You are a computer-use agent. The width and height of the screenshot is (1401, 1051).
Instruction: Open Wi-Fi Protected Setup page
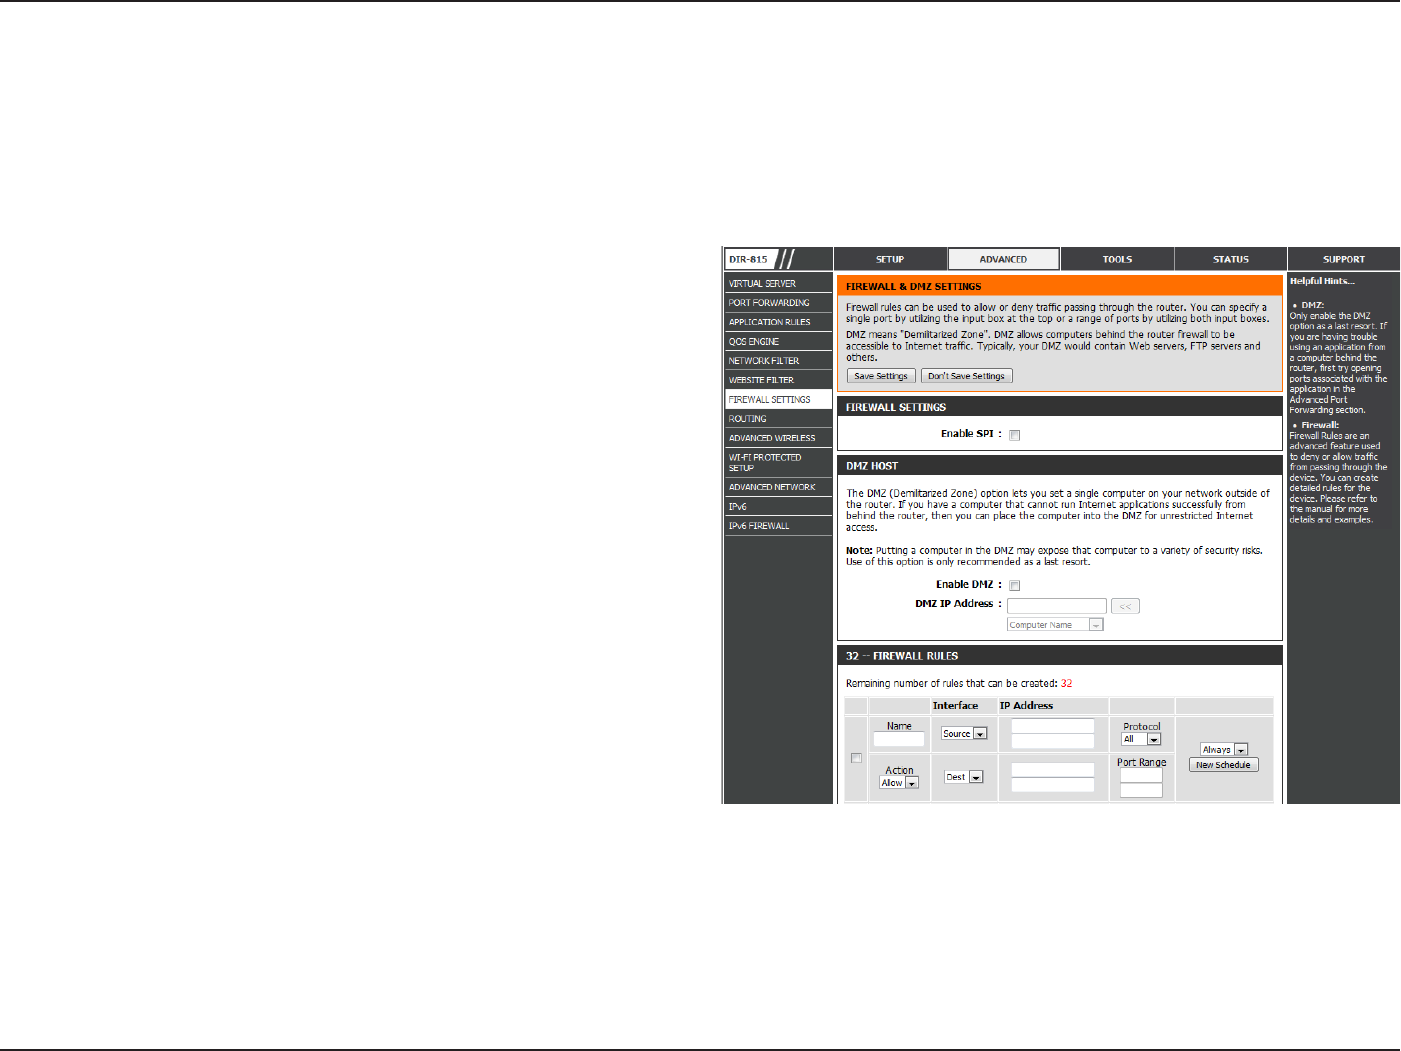point(779,463)
